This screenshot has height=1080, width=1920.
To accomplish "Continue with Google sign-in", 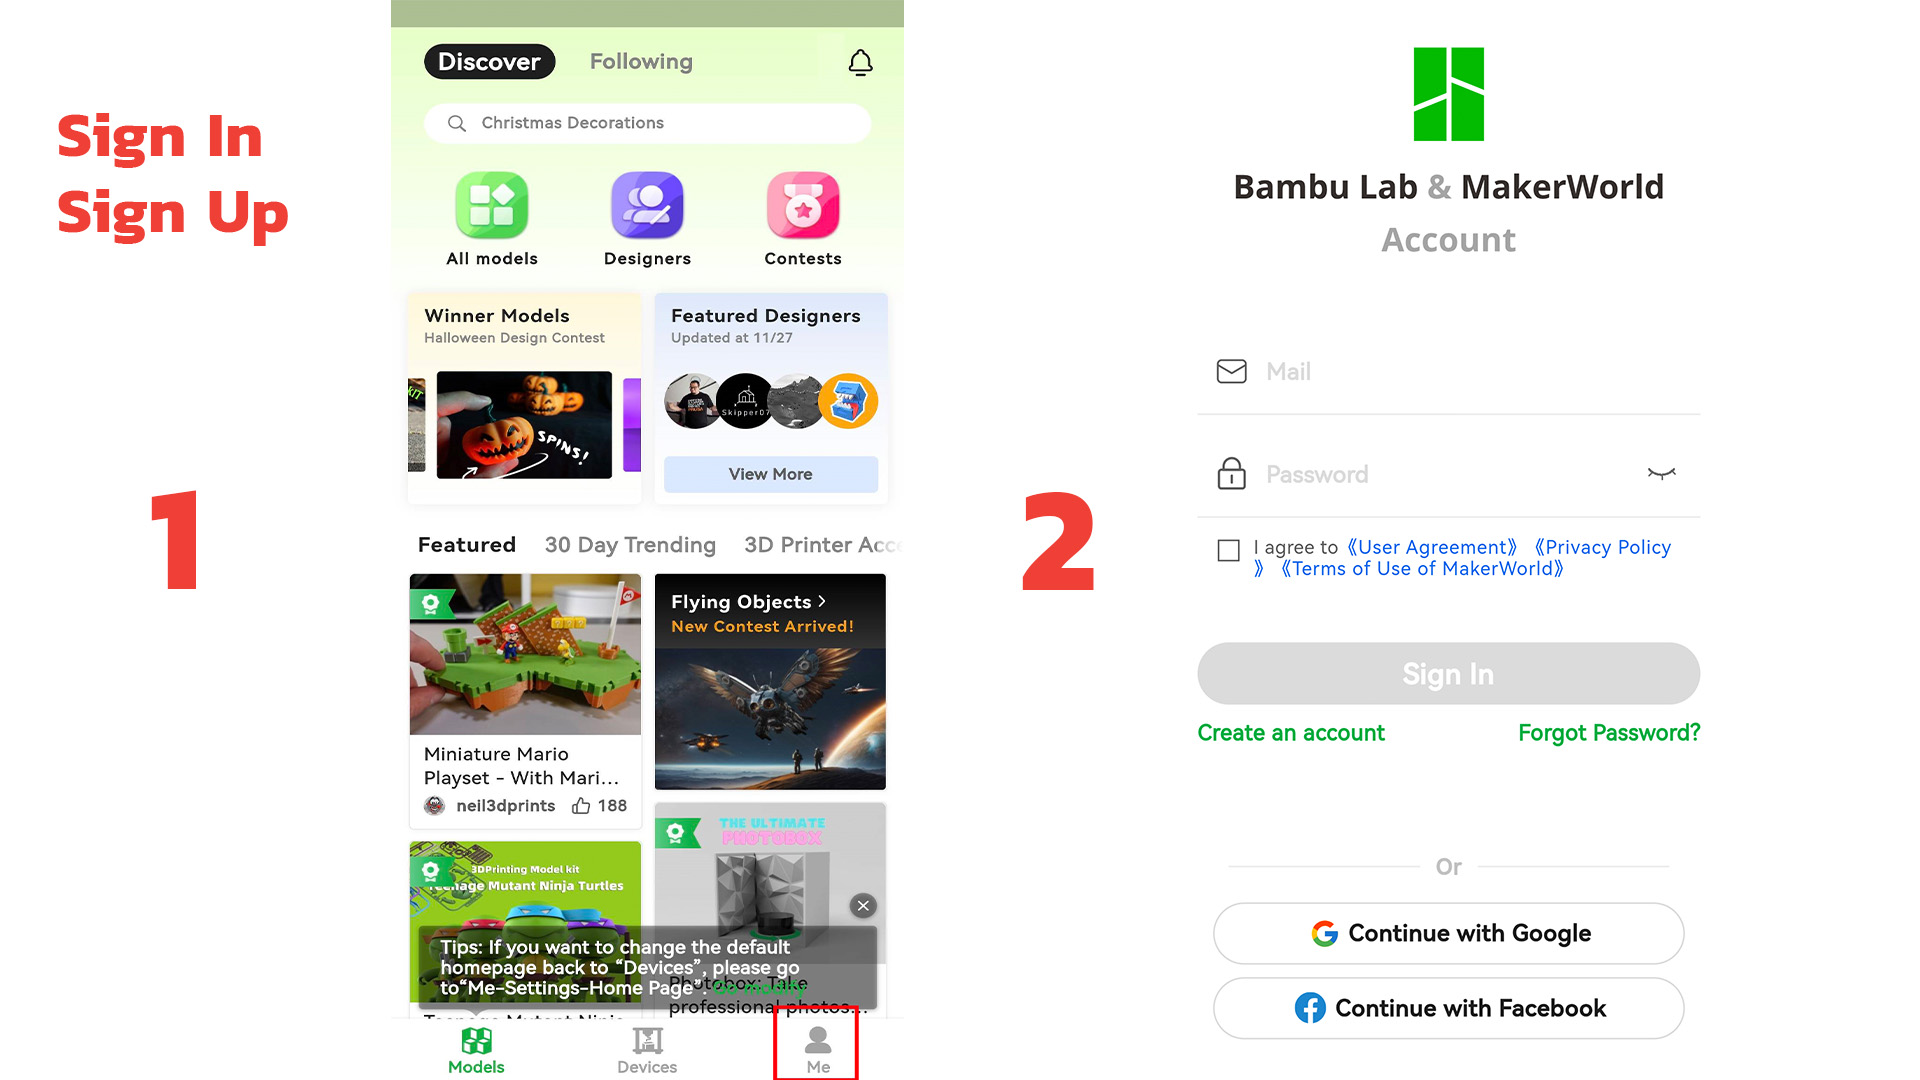I will tap(1449, 933).
